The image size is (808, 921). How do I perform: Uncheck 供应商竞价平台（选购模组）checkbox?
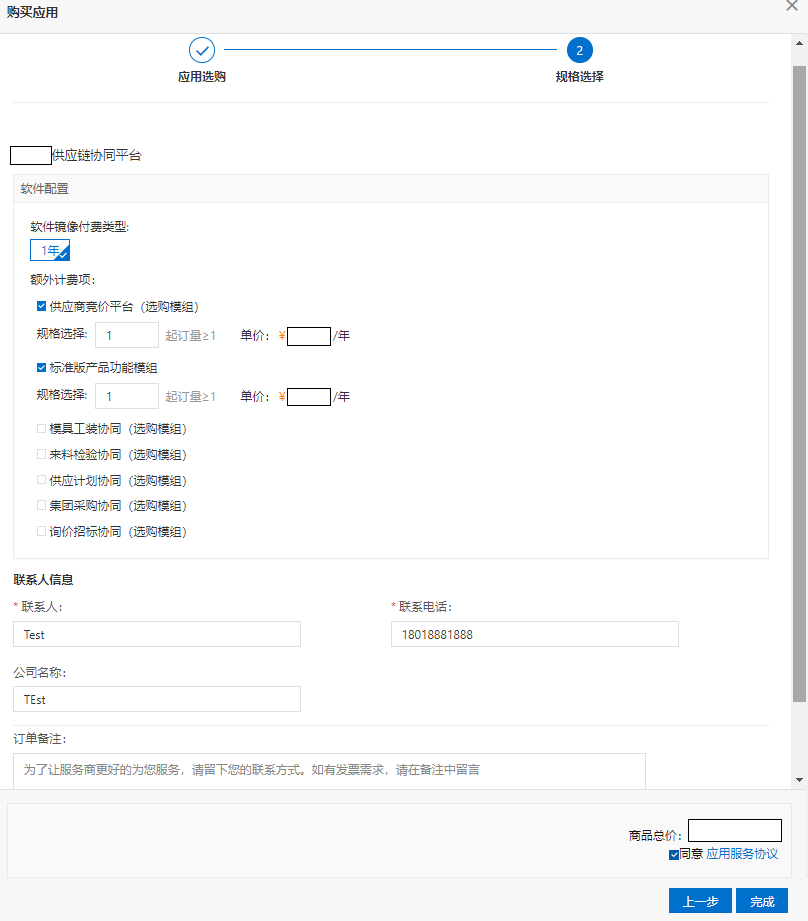41,306
